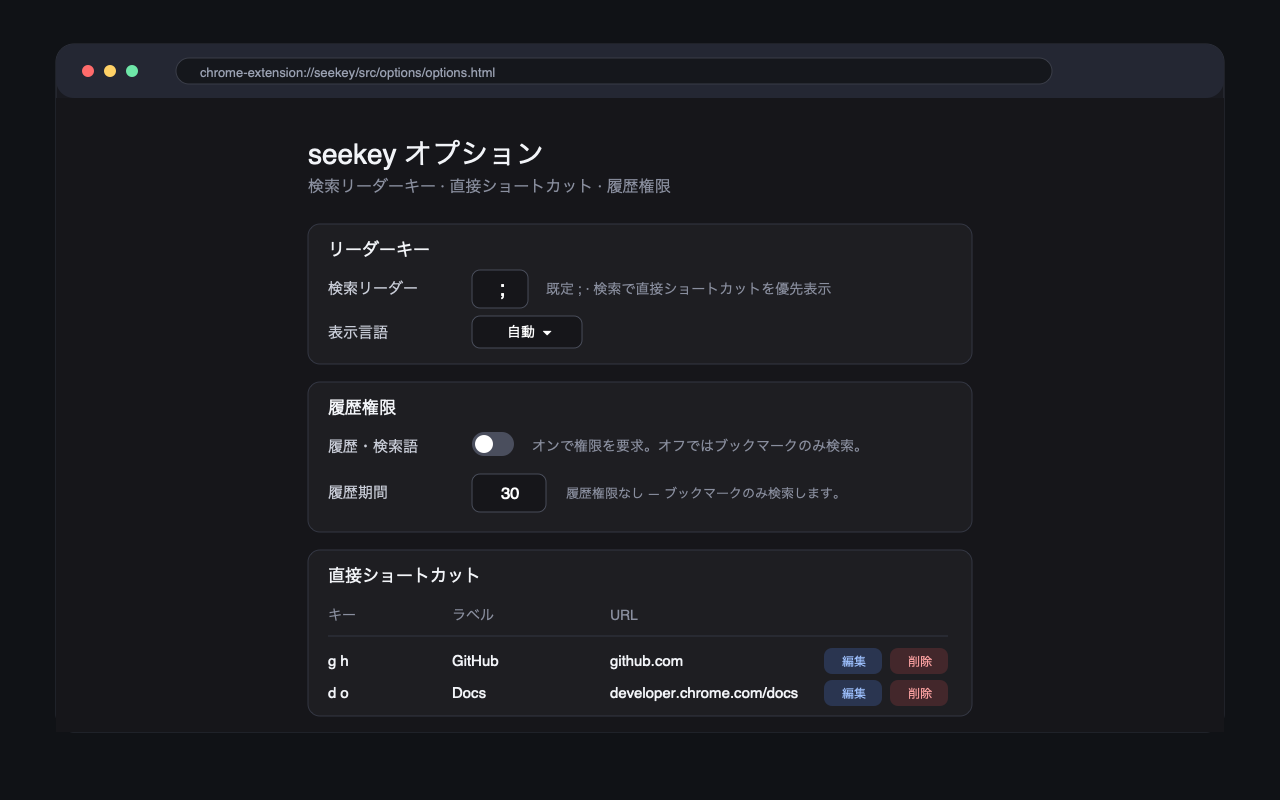Click the キー column header
The image size is (1280, 800).
point(342,615)
